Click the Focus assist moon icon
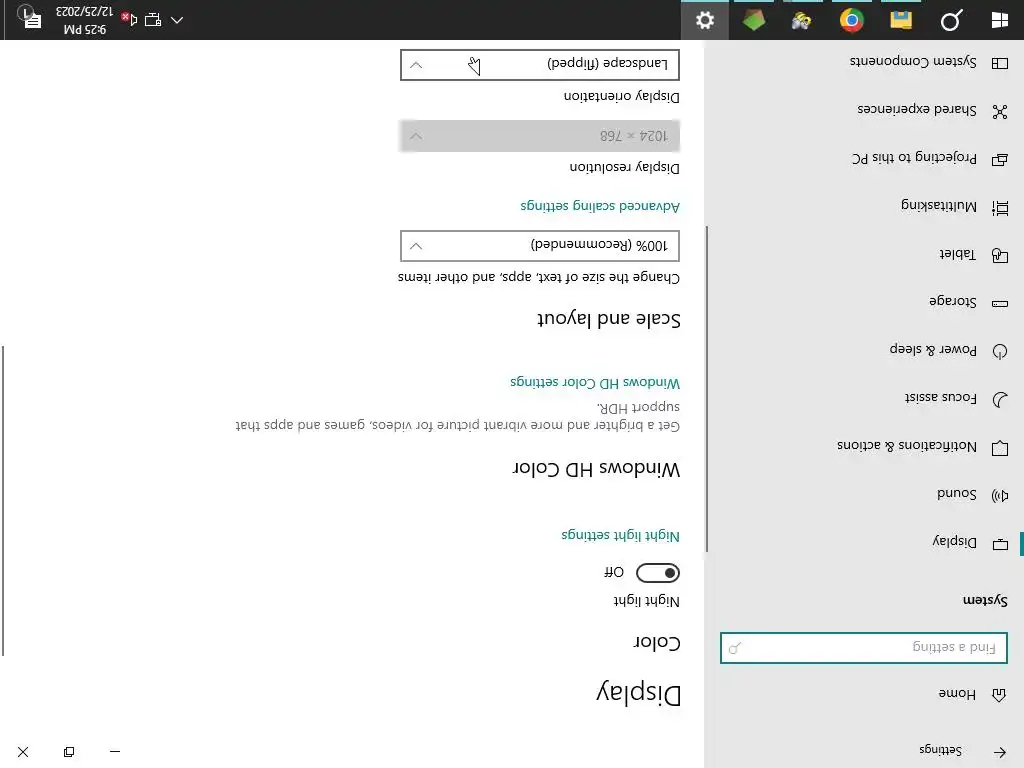 (x=1000, y=399)
